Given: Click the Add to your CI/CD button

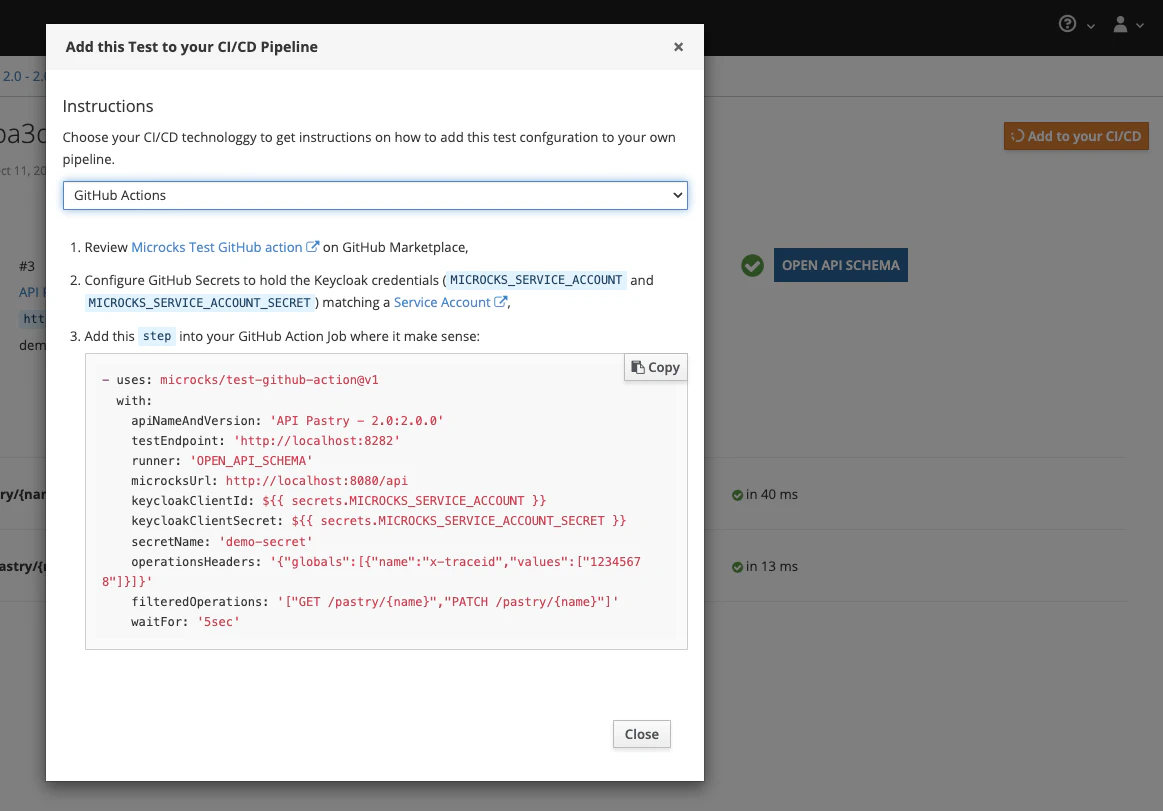Looking at the screenshot, I should pyautogui.click(x=1076, y=136).
